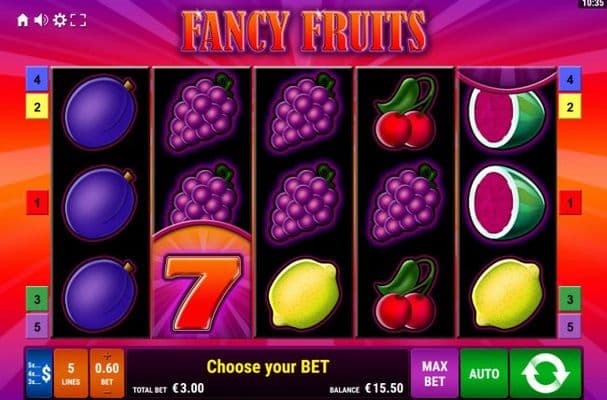Adjust the 0.60 bet amount
The width and height of the screenshot is (607, 400).
pyautogui.click(x=107, y=373)
